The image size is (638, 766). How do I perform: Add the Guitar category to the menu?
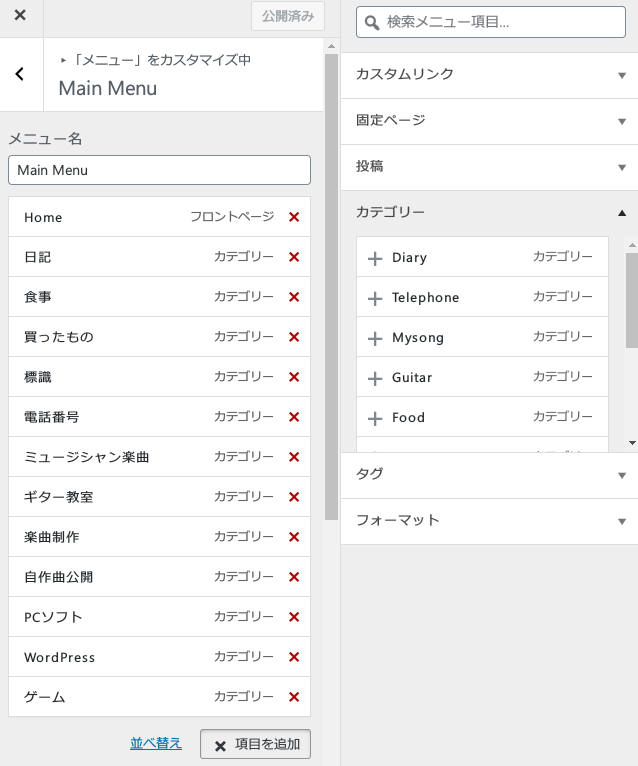pos(375,378)
